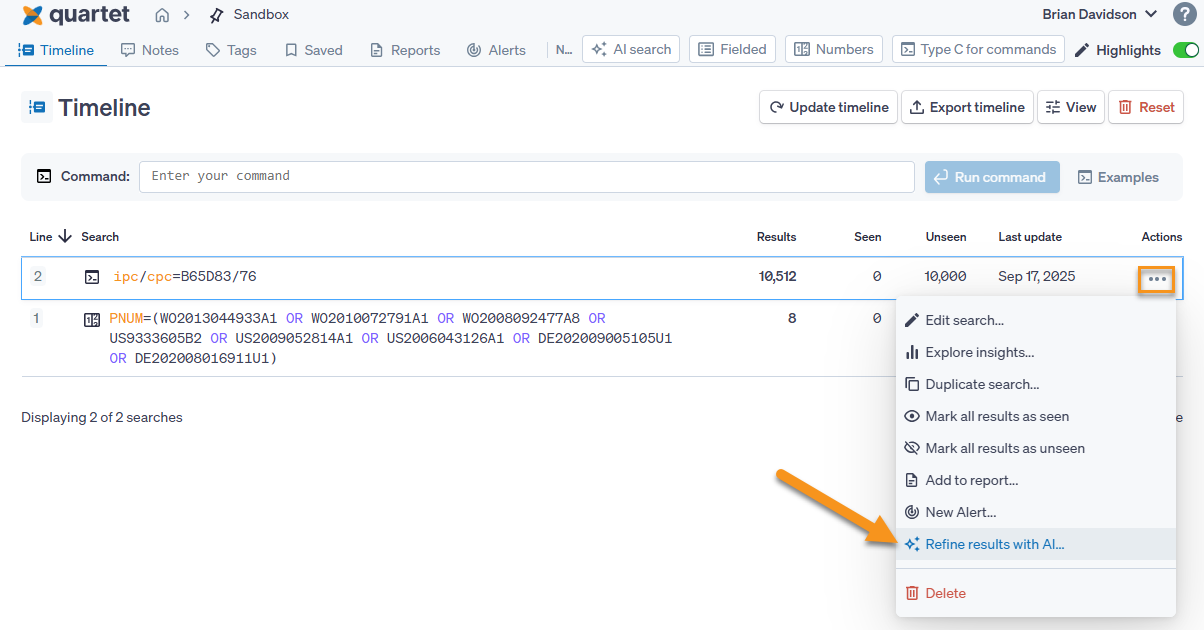
Task: Select Explore insights... menu item
Action: coord(1035,352)
